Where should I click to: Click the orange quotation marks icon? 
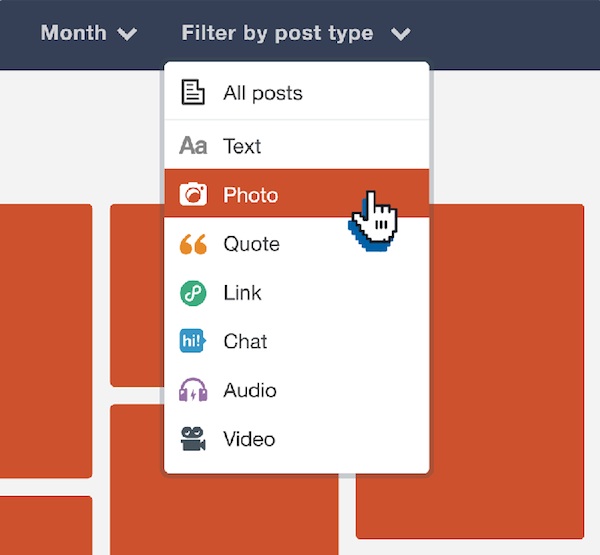point(193,244)
